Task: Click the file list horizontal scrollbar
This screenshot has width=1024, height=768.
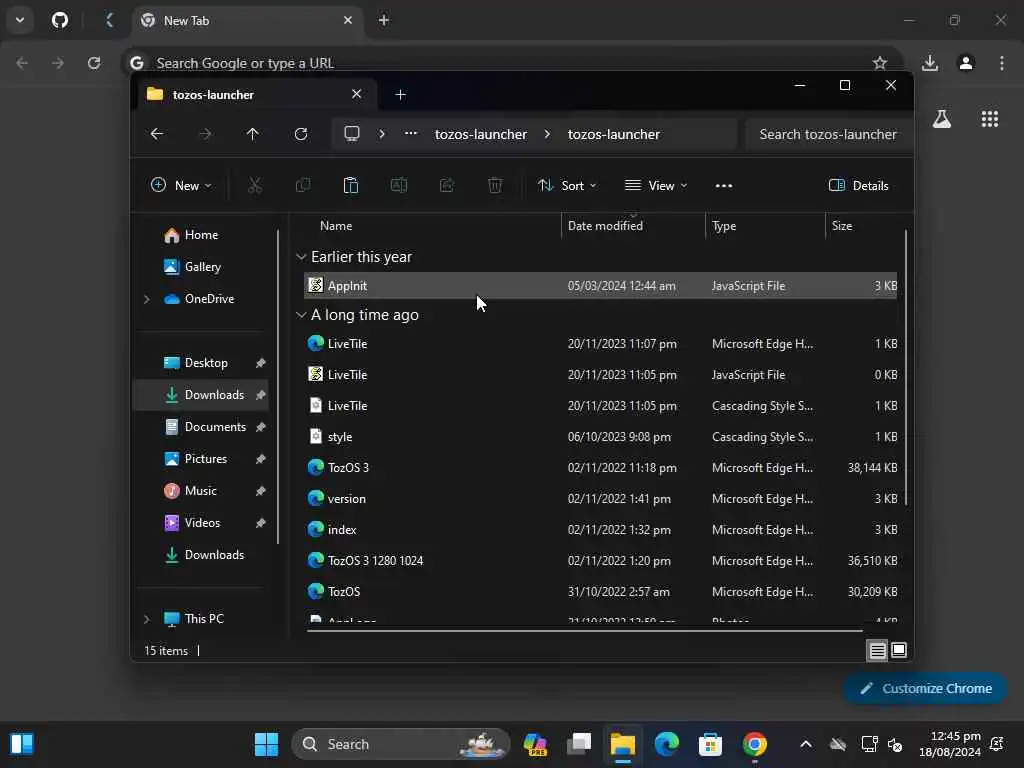Action: (584, 631)
